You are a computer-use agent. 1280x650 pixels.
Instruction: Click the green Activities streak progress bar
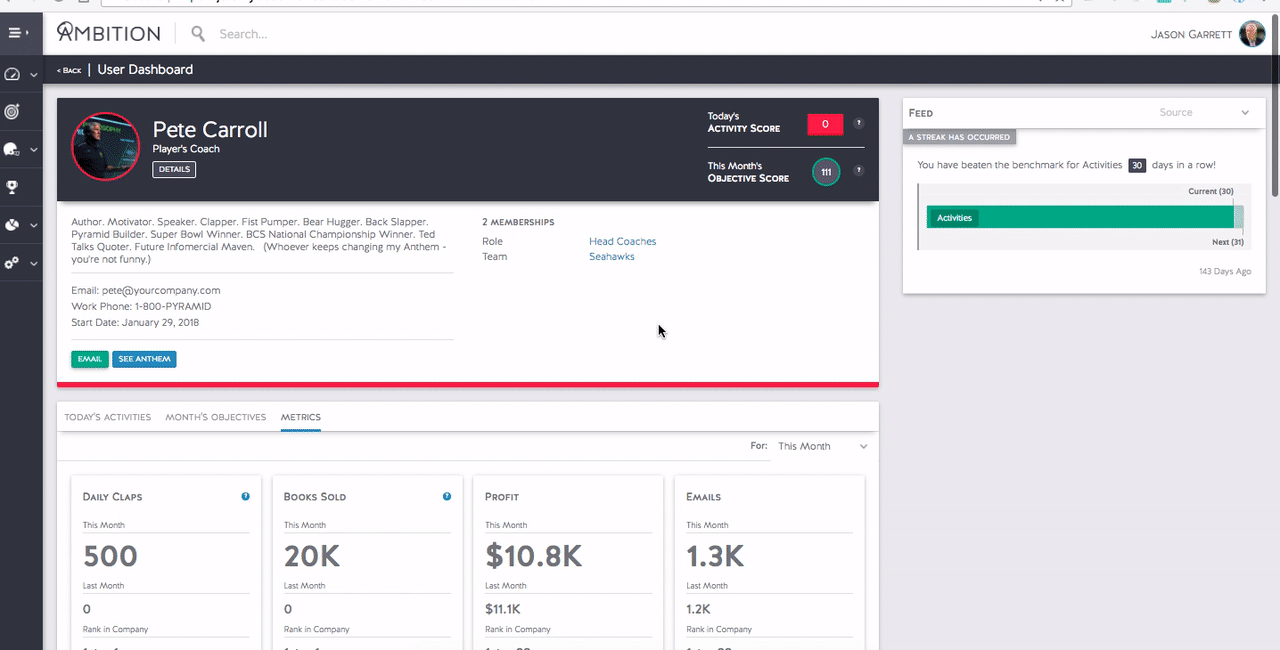pos(1080,217)
